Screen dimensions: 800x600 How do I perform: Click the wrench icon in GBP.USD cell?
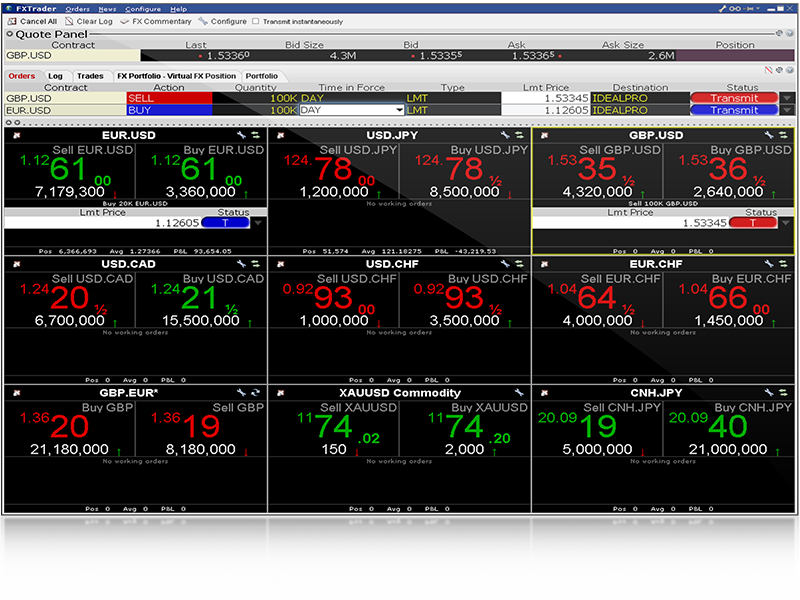(769, 135)
